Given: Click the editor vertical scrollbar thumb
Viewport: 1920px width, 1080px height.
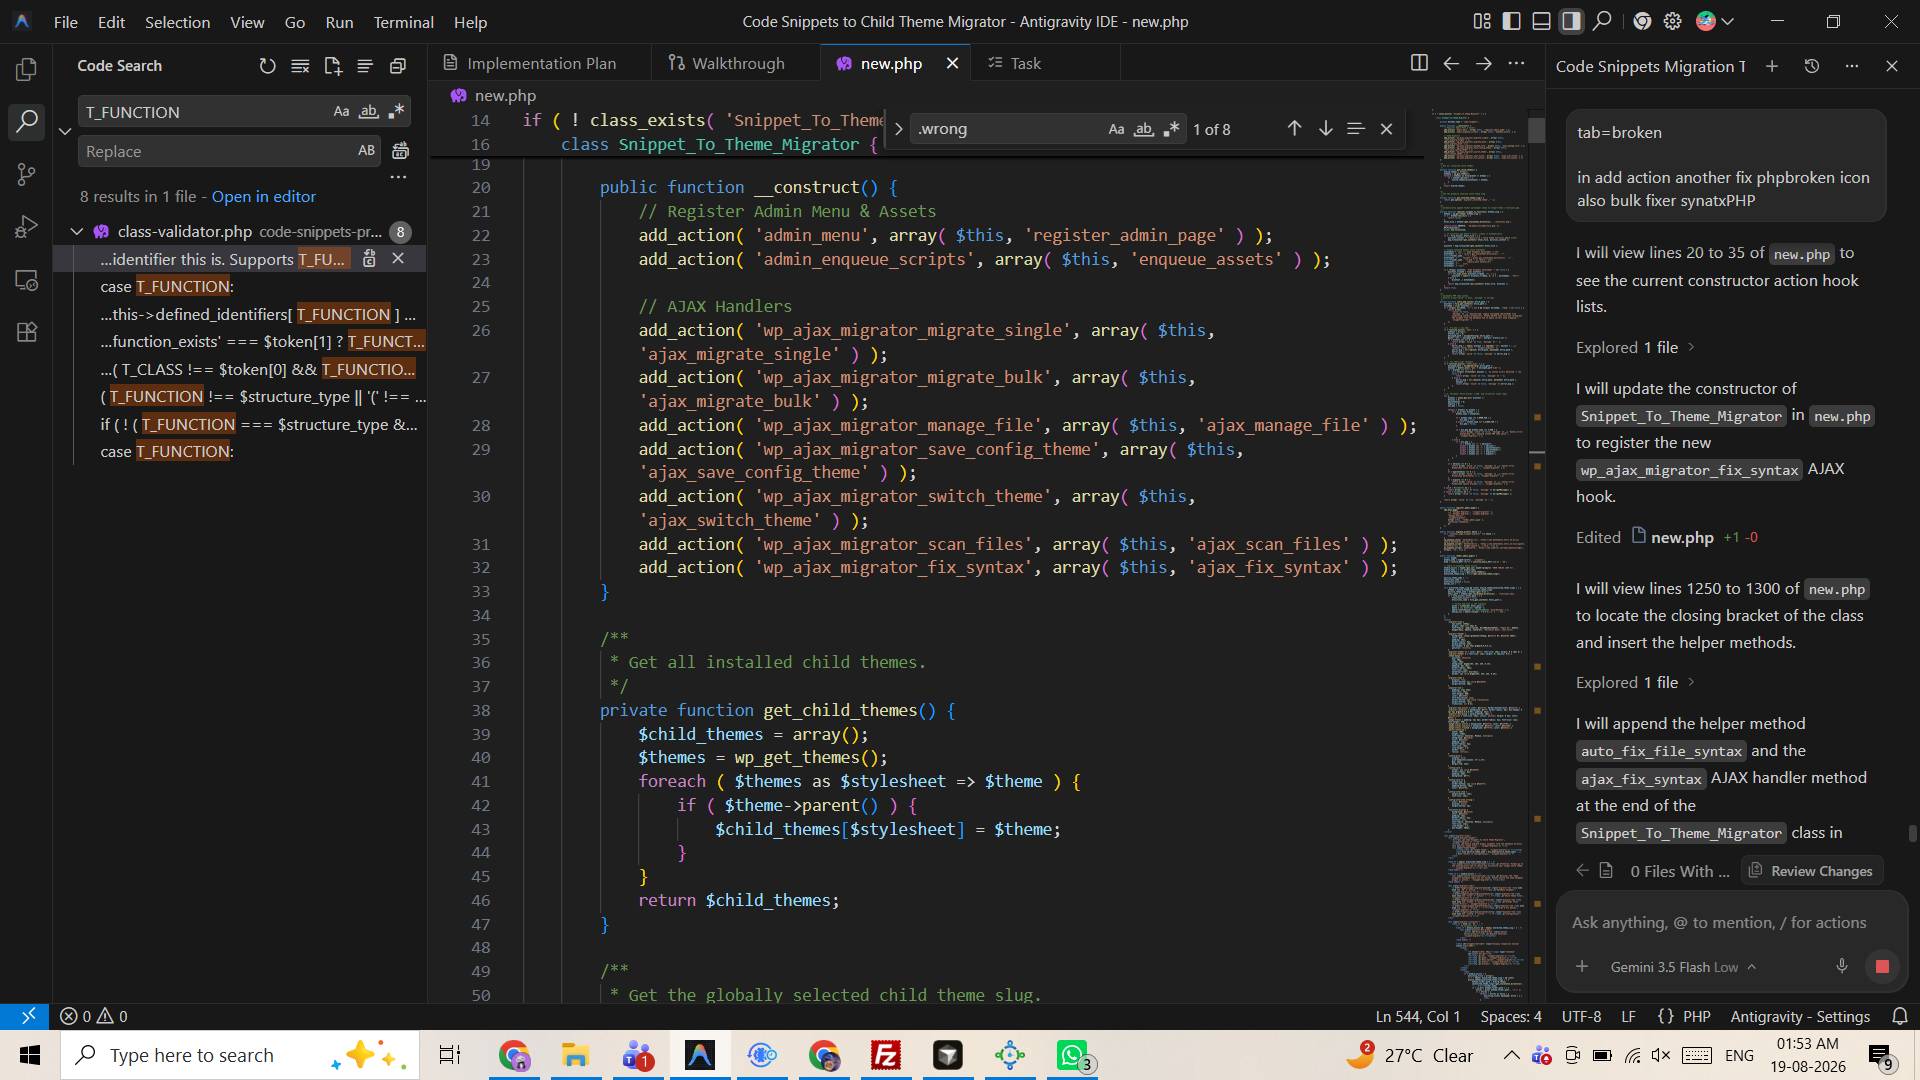Looking at the screenshot, I should [x=1536, y=131].
